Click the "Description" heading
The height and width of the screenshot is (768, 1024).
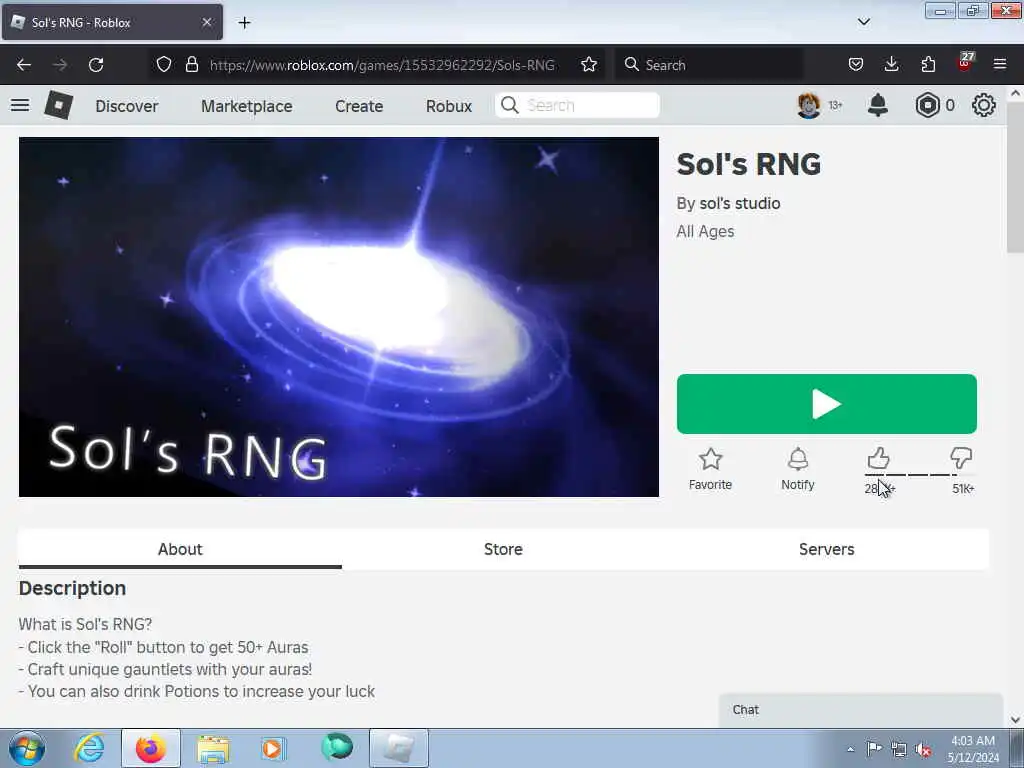(x=72, y=588)
